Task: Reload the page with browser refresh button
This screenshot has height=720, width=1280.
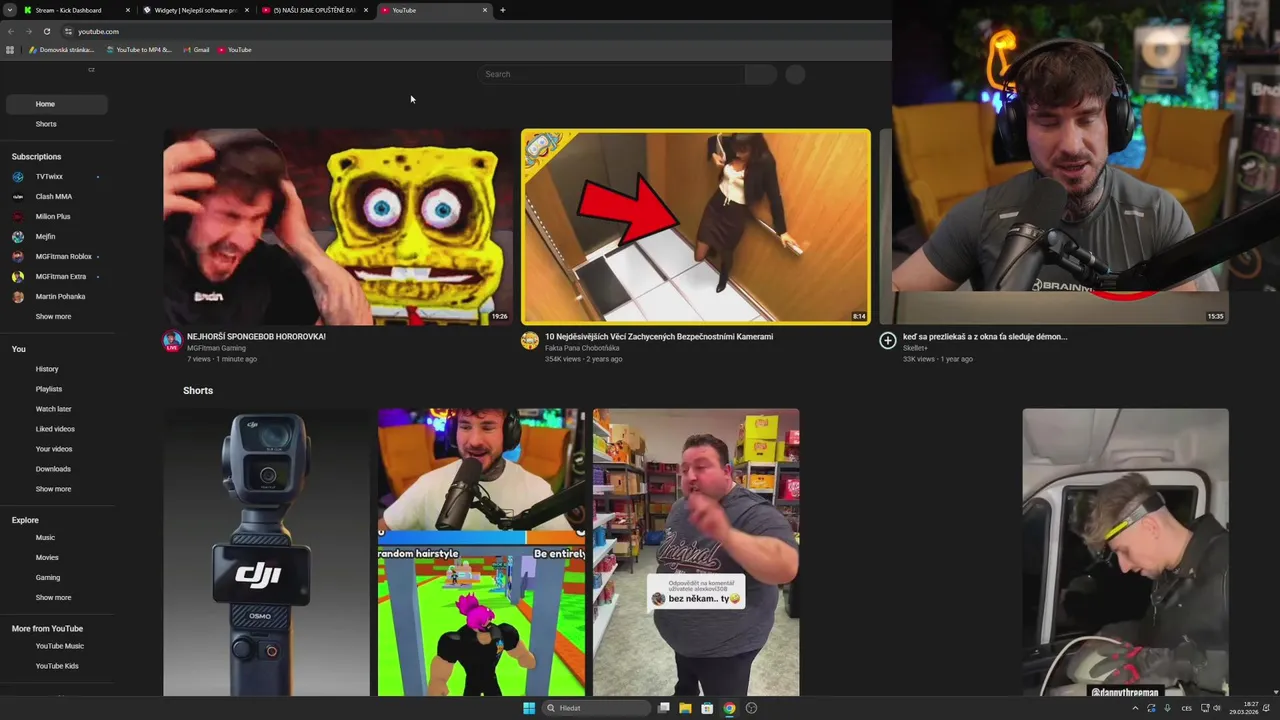Action: (46, 31)
